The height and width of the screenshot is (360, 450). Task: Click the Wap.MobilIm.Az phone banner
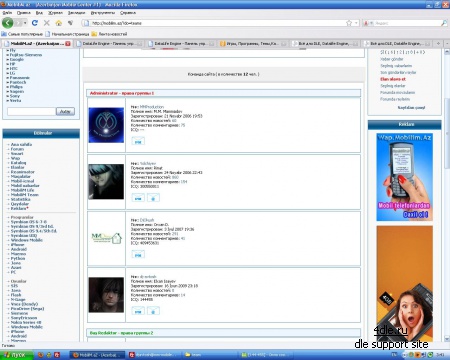pos(404,177)
